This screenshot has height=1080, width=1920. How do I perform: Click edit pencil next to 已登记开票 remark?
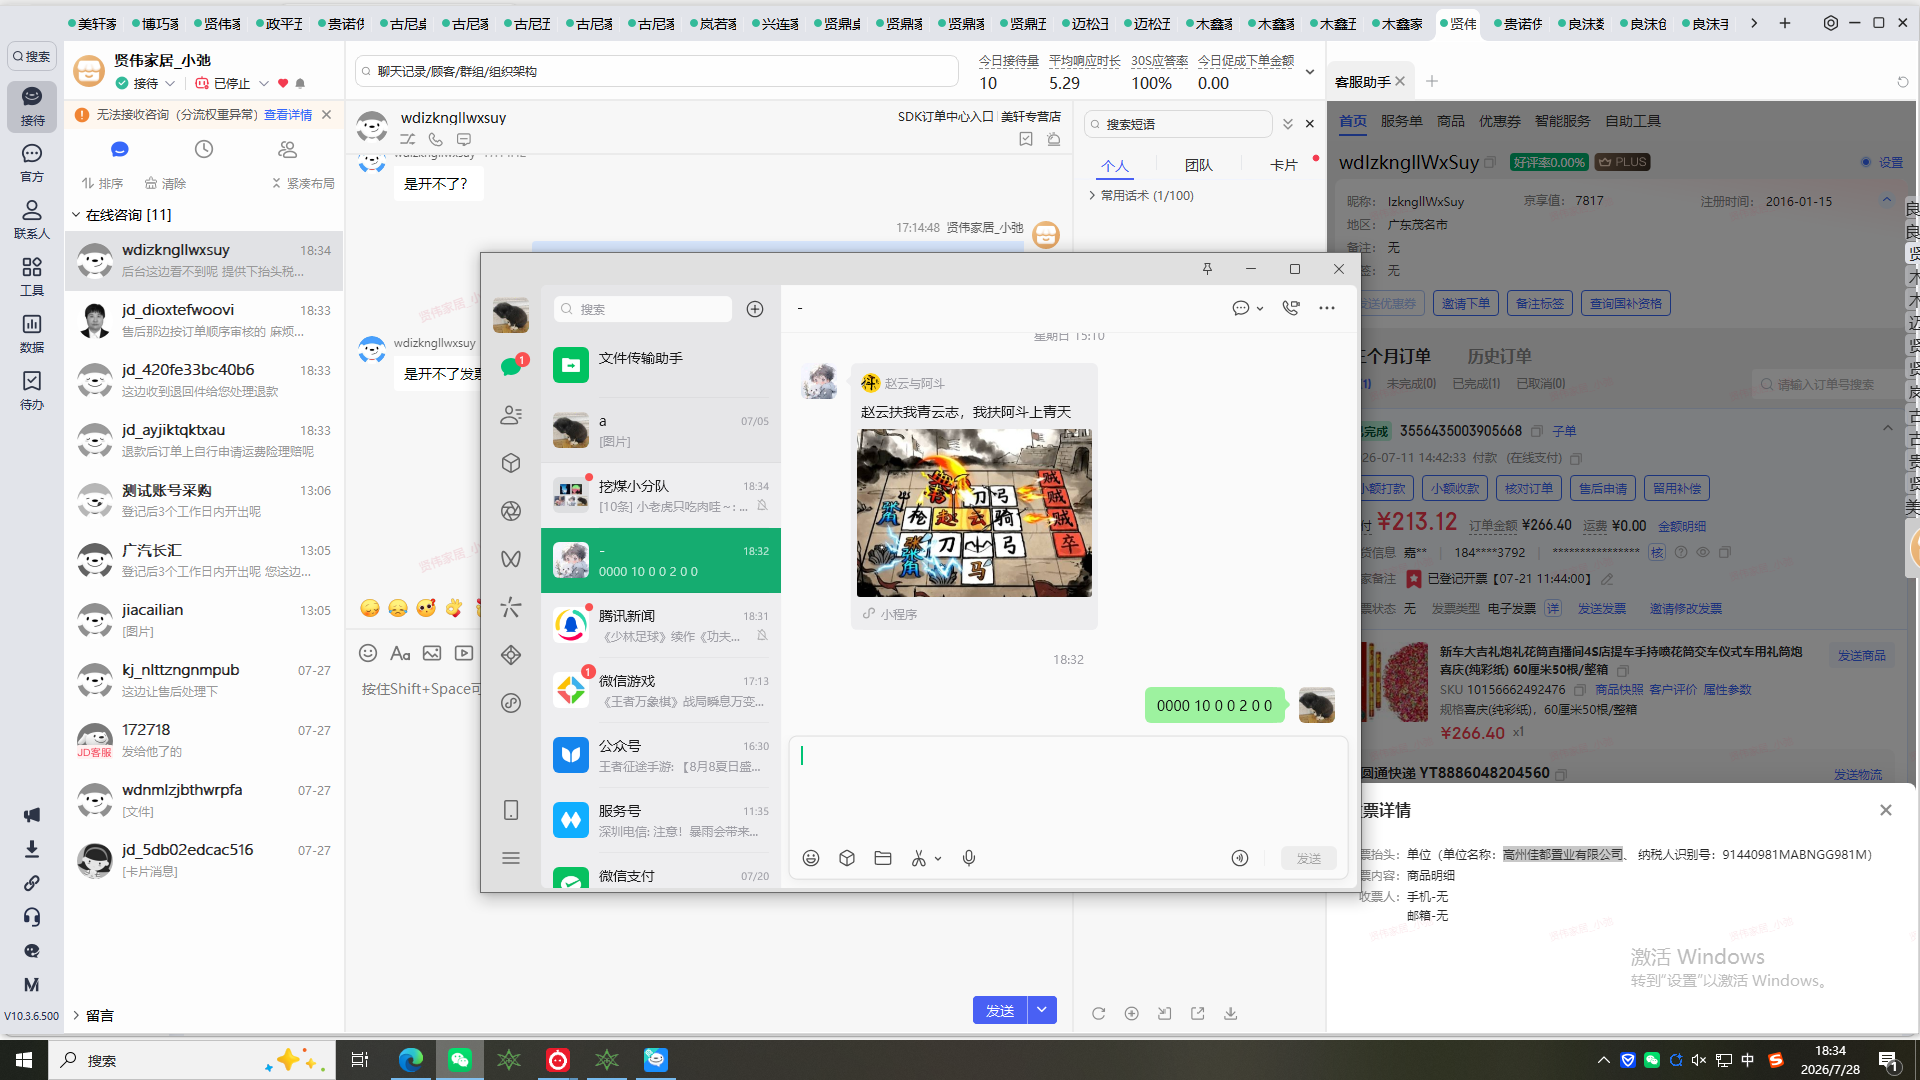point(1607,579)
